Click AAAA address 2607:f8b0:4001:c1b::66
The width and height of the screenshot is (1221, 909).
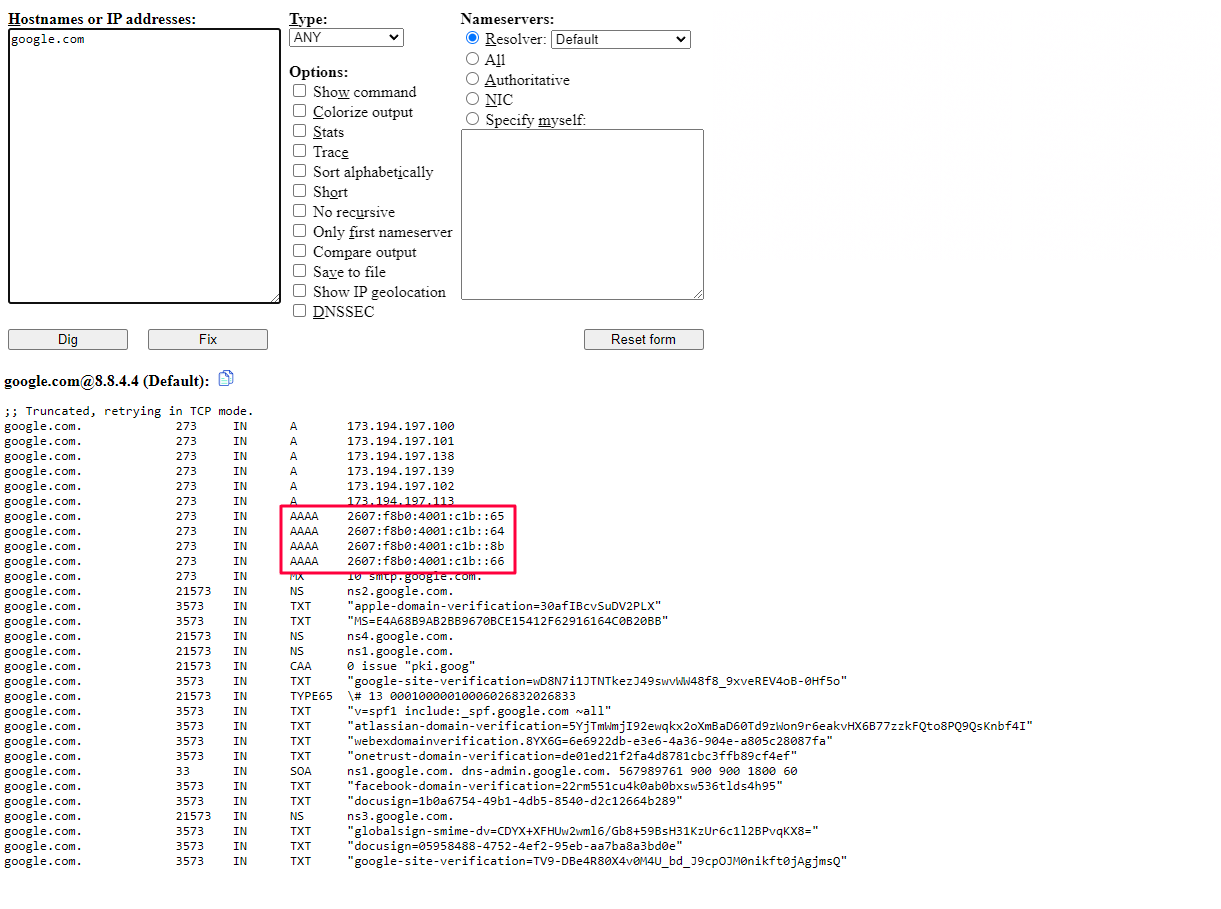(x=426, y=561)
